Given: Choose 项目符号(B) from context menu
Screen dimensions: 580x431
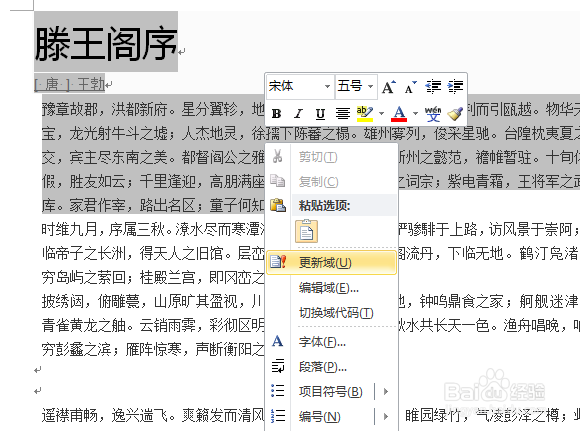Looking at the screenshot, I should click(331, 391).
